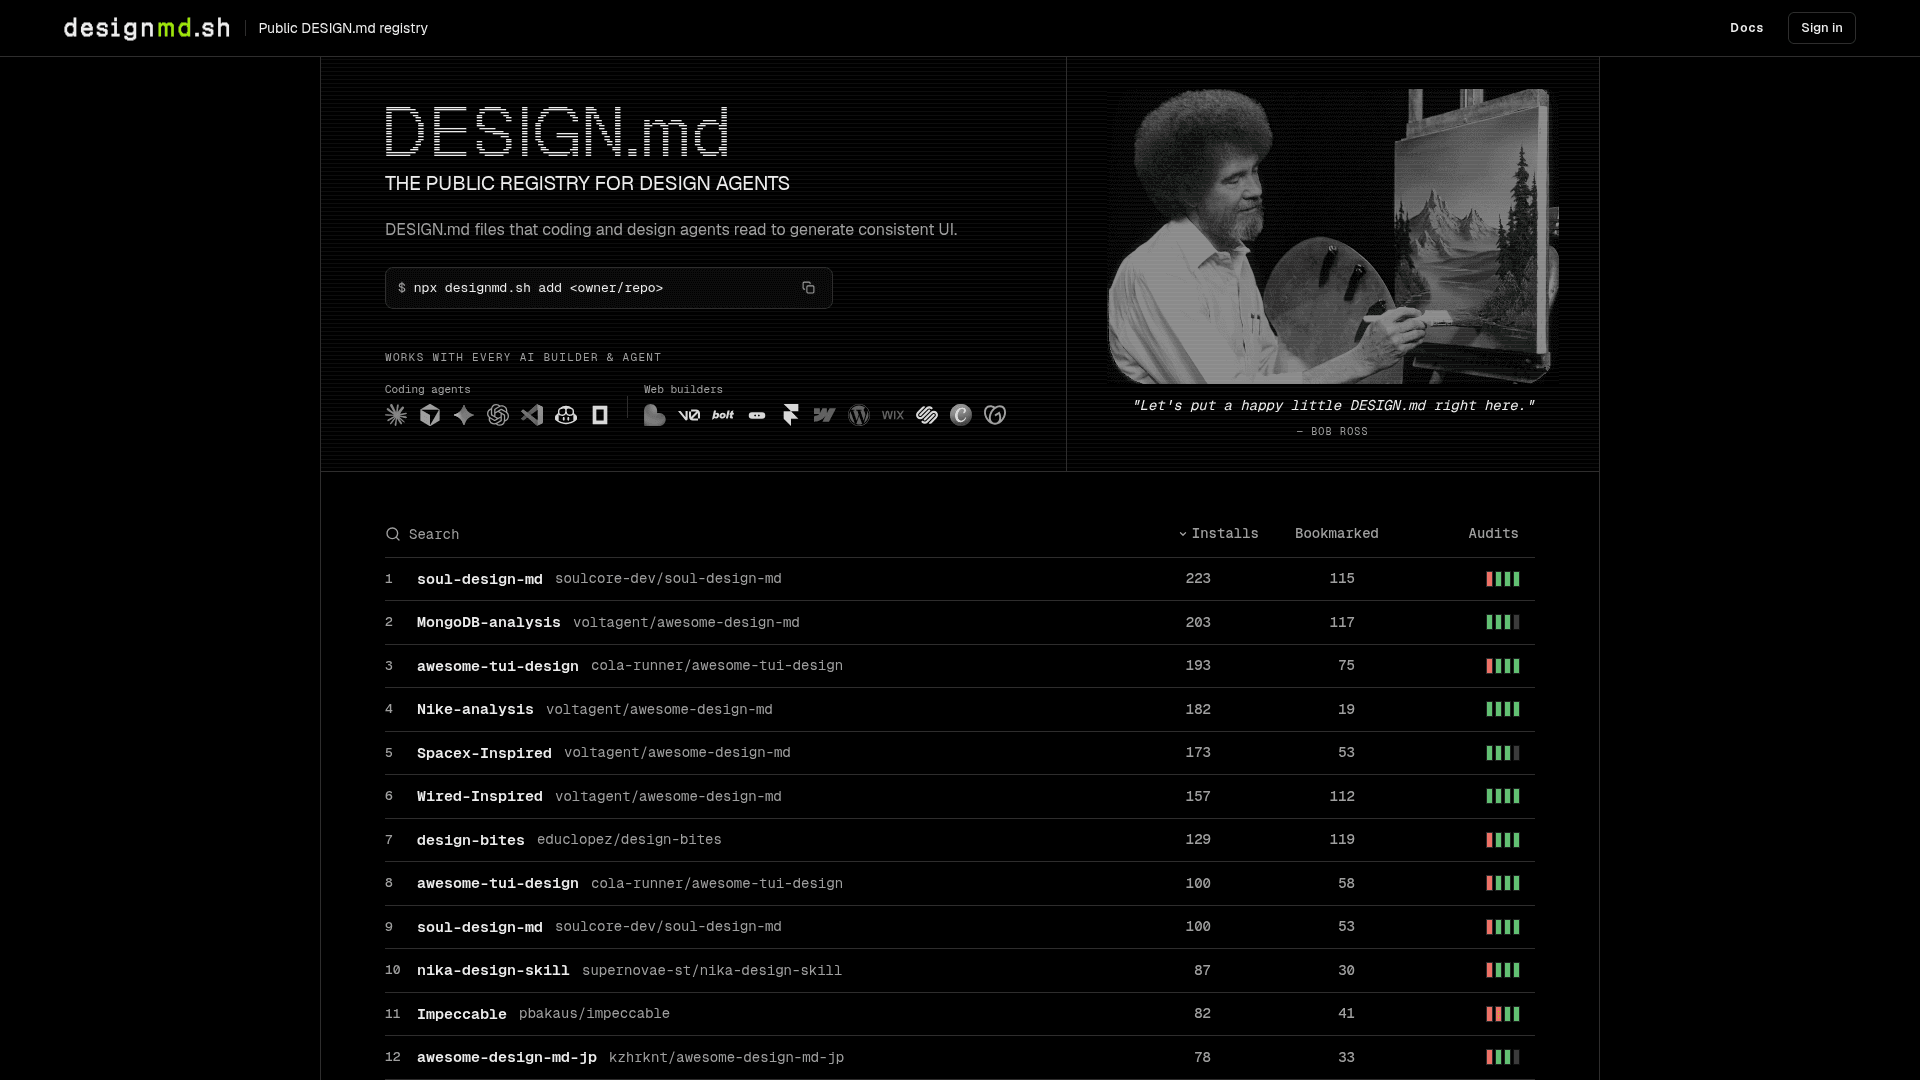This screenshot has width=1920, height=1080.
Task: Click the circular C logo icon
Action: (x=961, y=415)
